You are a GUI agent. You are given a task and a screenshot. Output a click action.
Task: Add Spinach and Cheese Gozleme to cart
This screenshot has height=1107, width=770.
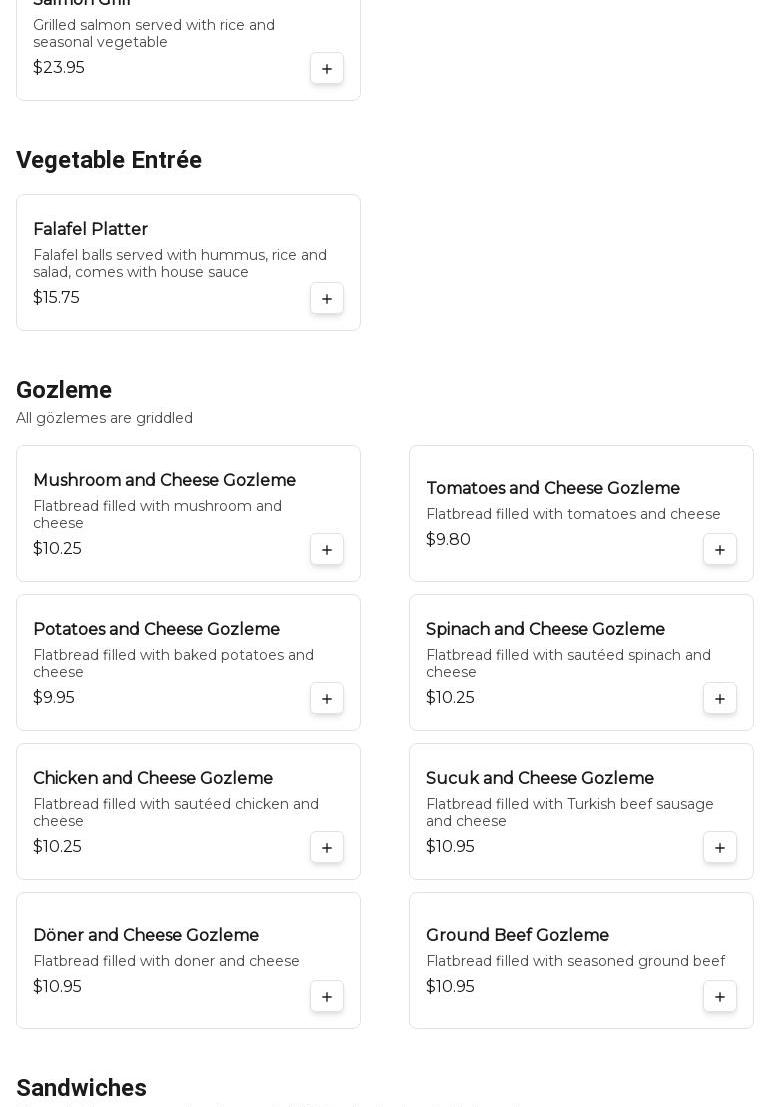[720, 699]
